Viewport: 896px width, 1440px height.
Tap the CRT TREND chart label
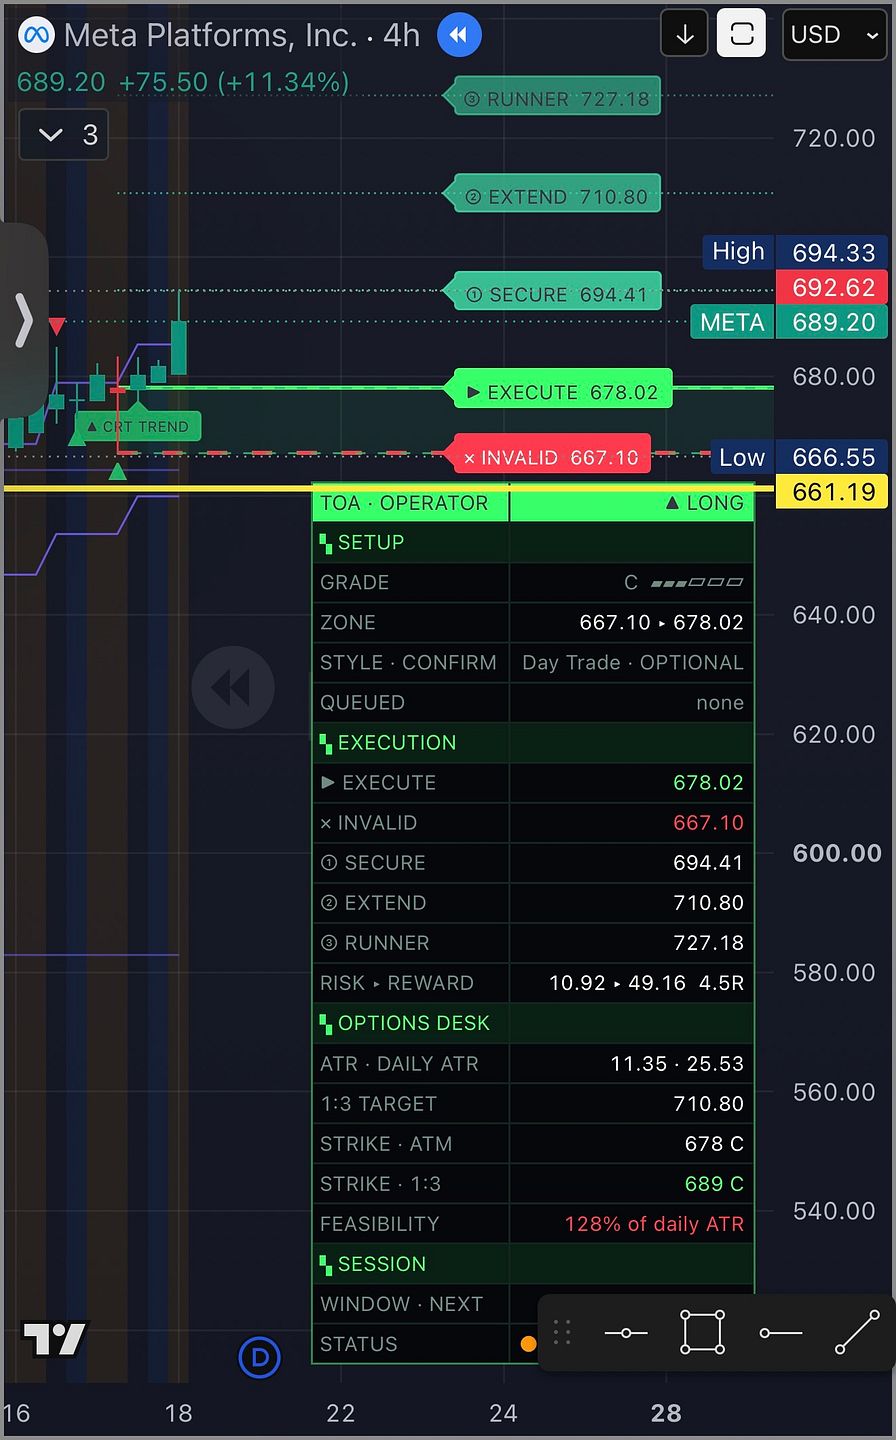click(x=138, y=426)
